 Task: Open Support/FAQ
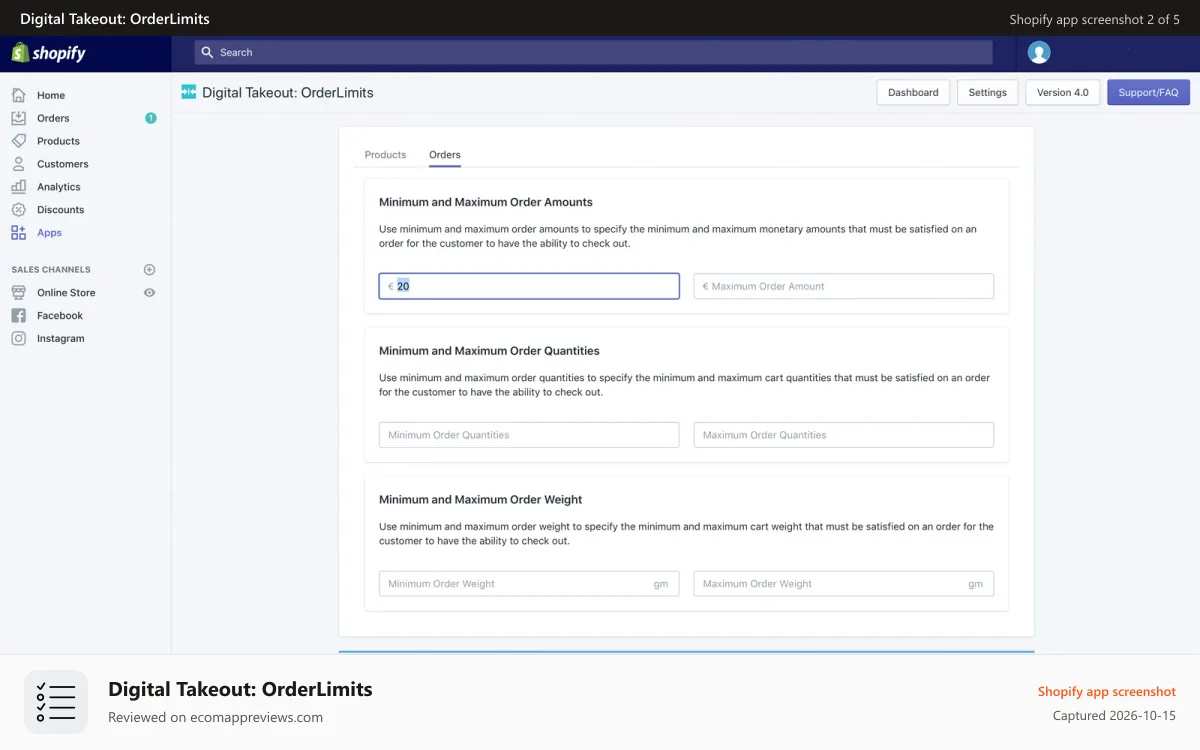(1148, 92)
